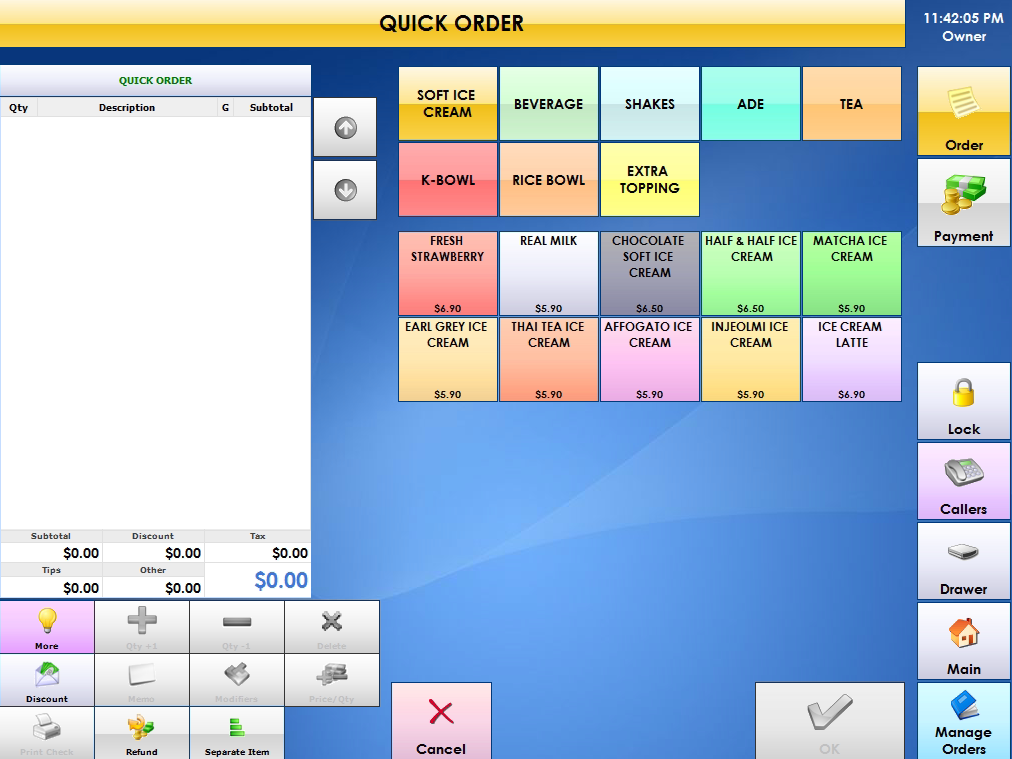Go to Main home screen
The width and height of the screenshot is (1012, 759).
963,640
